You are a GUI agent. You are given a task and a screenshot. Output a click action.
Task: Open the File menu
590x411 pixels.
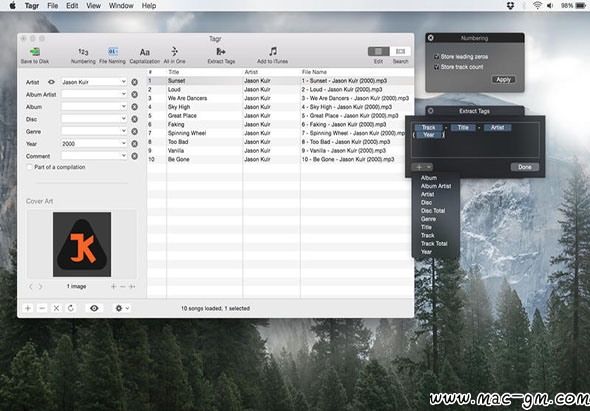(x=53, y=6)
